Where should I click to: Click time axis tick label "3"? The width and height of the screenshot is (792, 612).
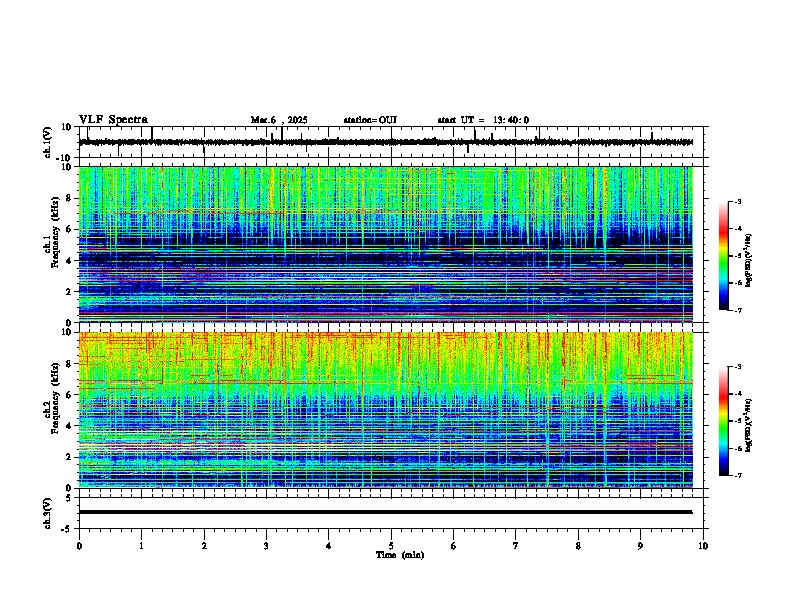(266, 546)
